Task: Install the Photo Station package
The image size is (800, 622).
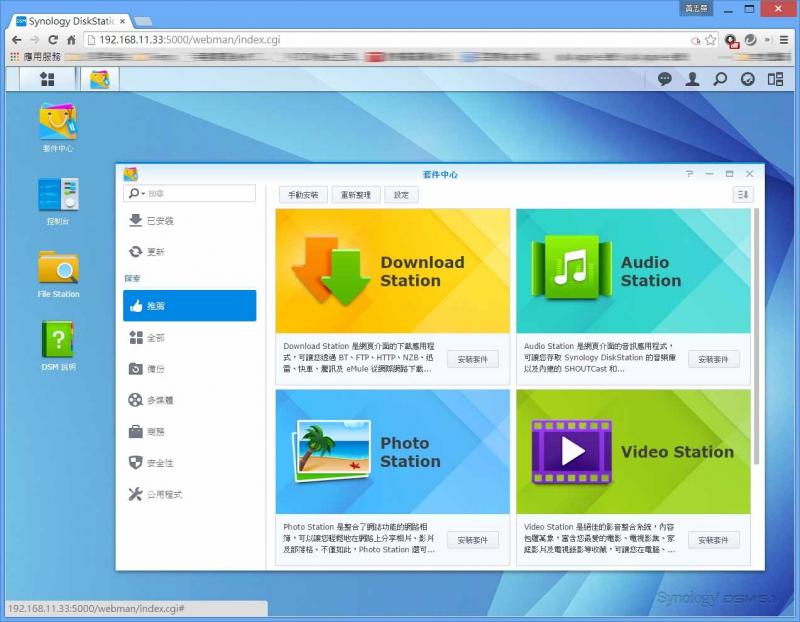Action: (472, 540)
